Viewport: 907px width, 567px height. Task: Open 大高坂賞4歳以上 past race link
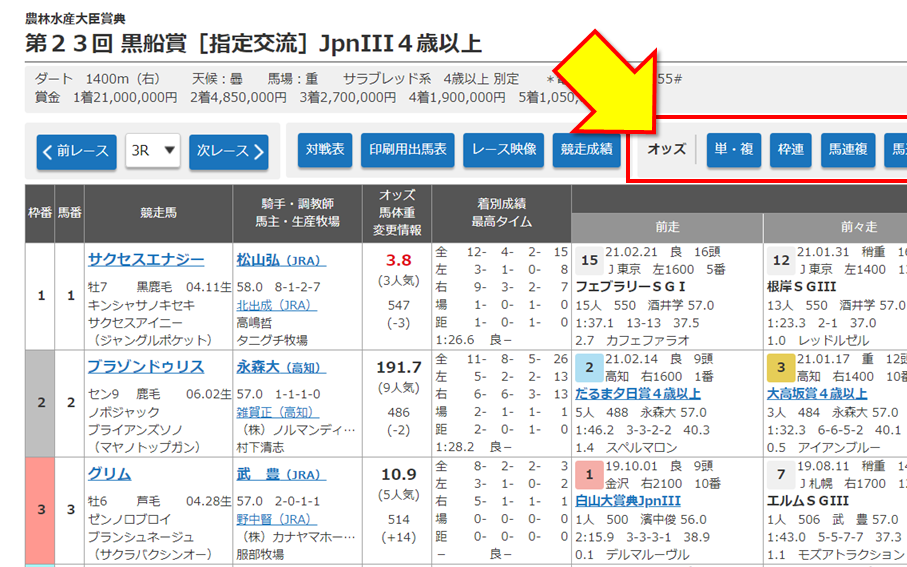point(817,394)
